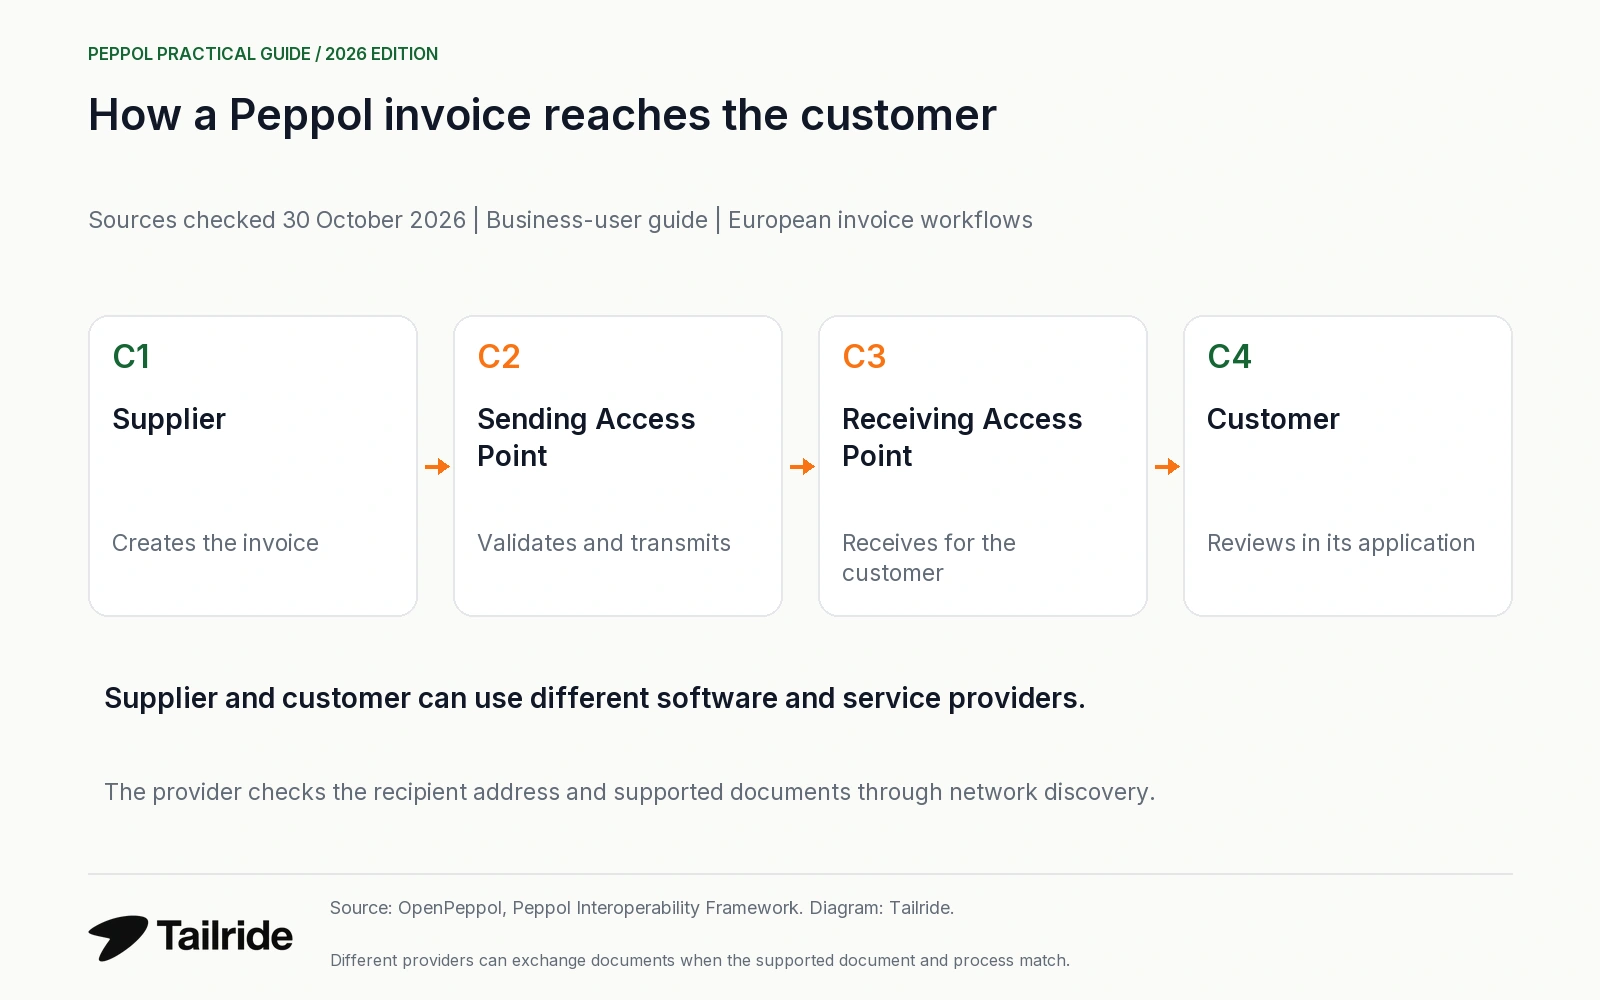
Task: Click the footnote about different providers exchanging documents
Action: tap(700, 960)
